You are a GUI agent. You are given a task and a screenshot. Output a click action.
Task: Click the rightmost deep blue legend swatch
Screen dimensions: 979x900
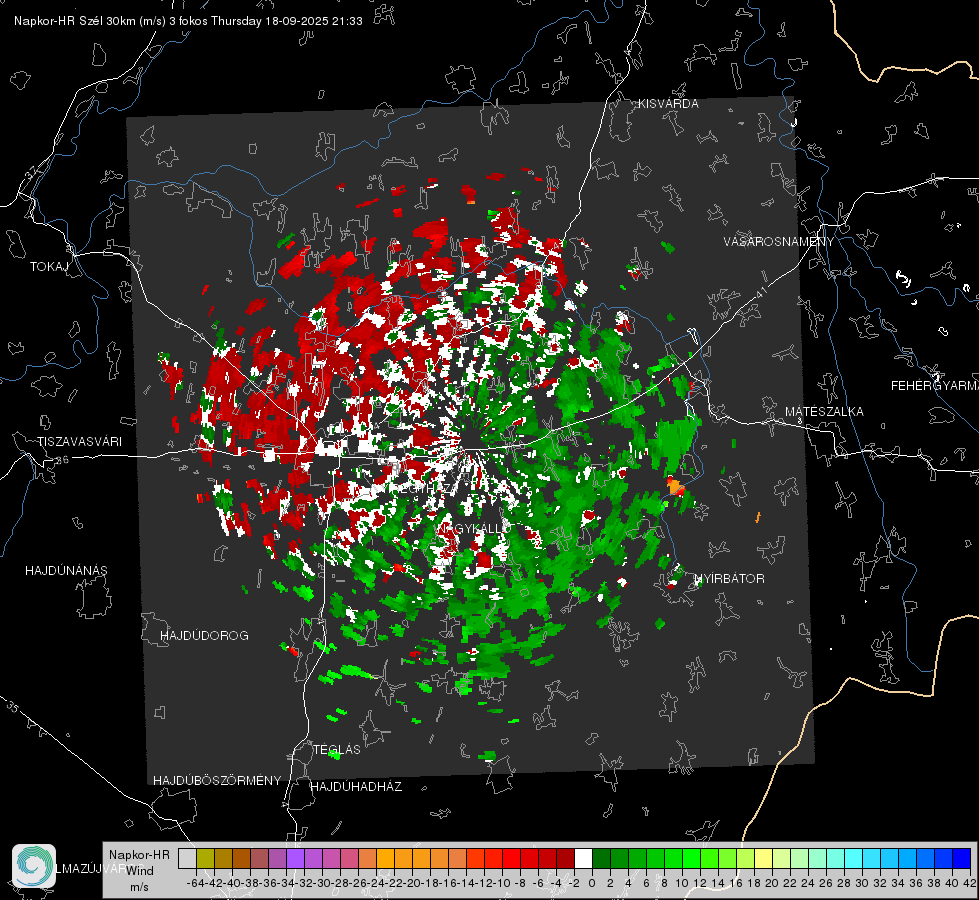962,859
